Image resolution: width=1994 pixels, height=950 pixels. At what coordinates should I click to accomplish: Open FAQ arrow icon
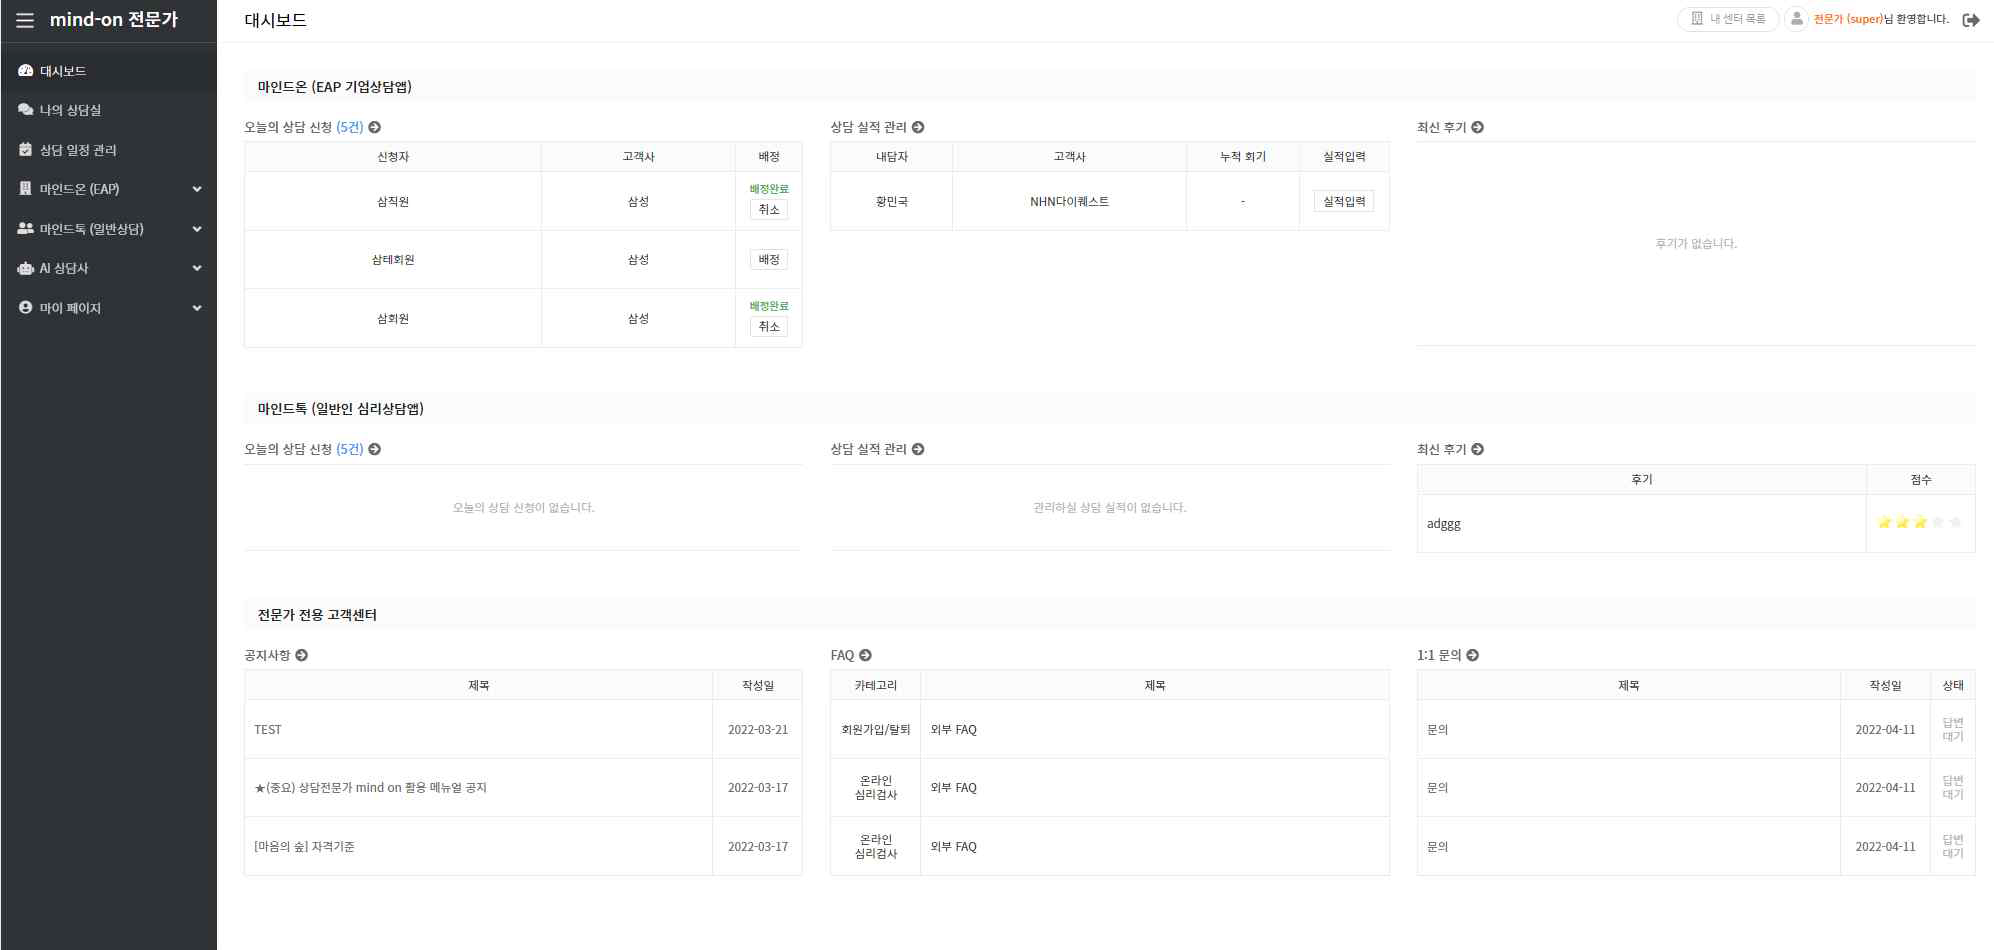866,655
